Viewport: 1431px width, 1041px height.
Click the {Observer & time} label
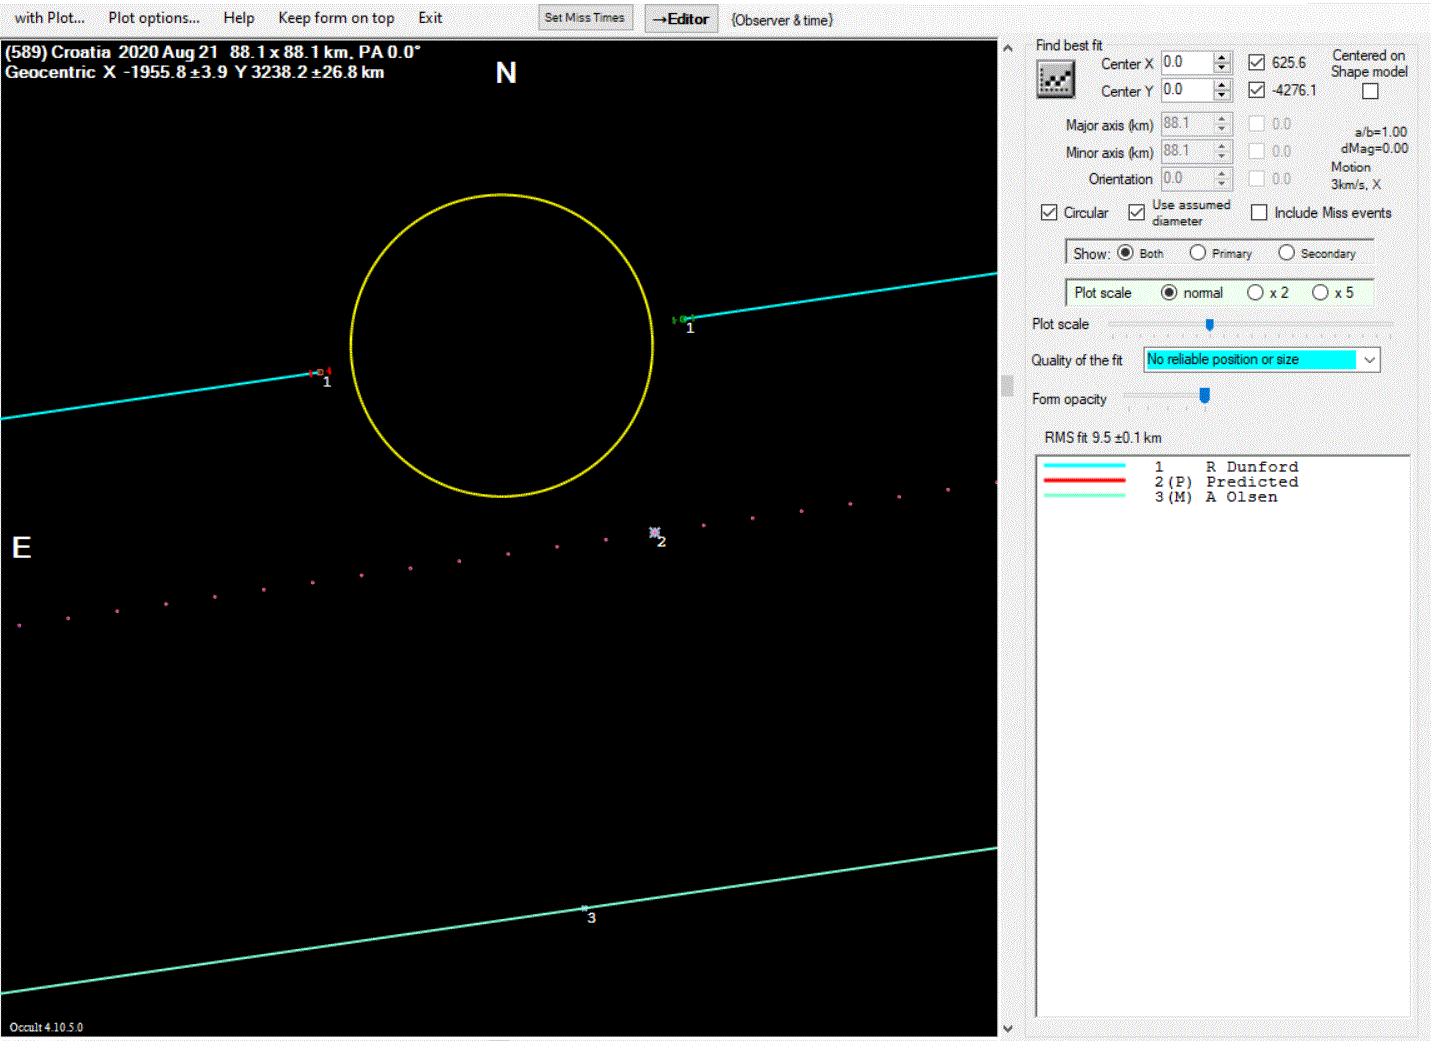782,20
